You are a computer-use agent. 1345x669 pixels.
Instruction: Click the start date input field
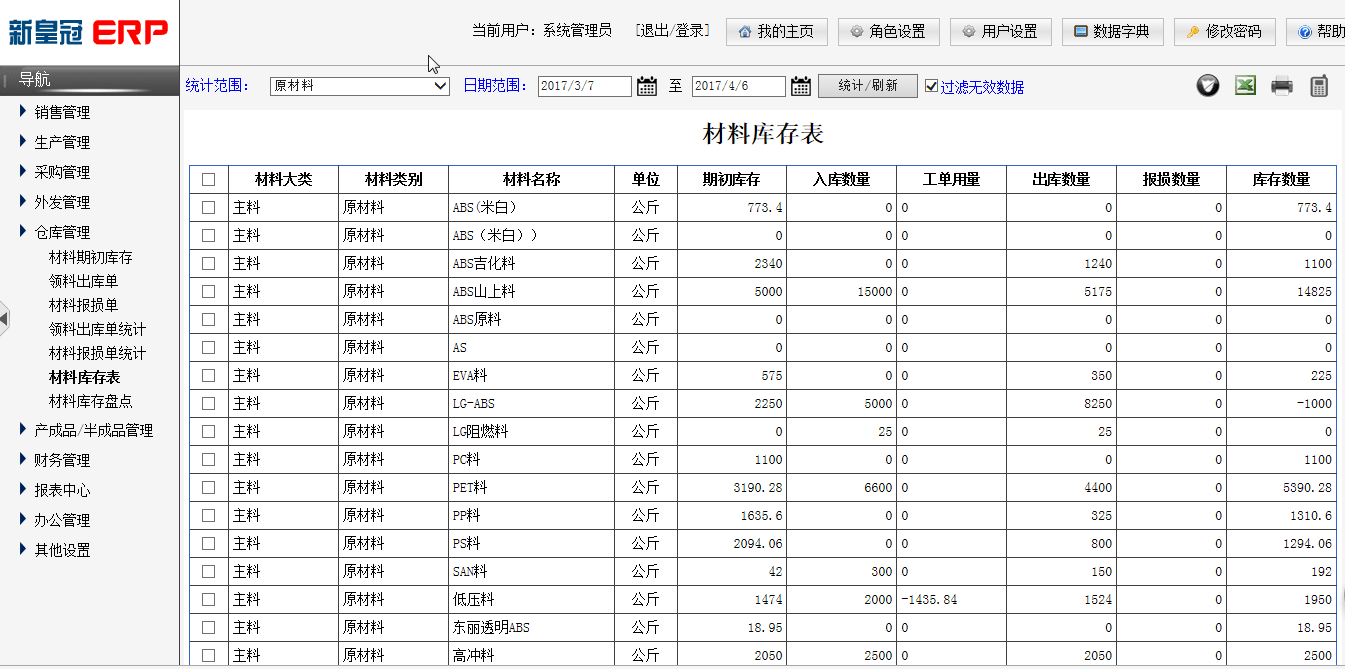pyautogui.click(x=584, y=87)
